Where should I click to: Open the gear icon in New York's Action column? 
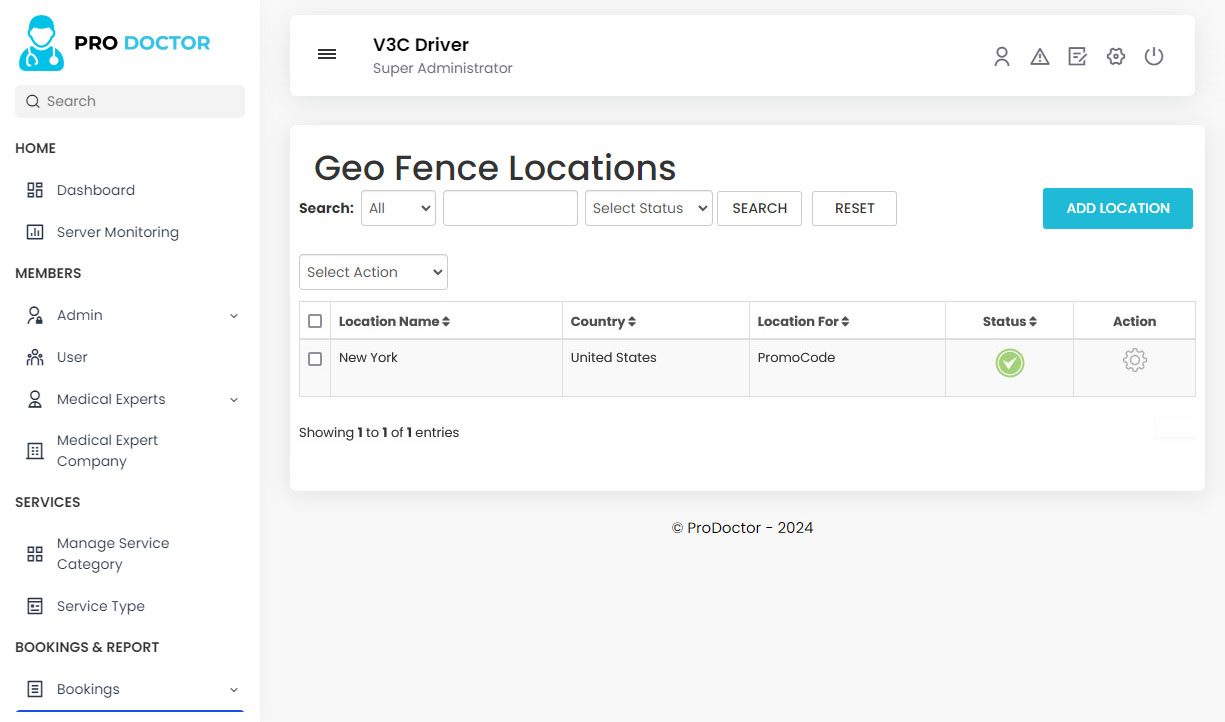pos(1134,360)
